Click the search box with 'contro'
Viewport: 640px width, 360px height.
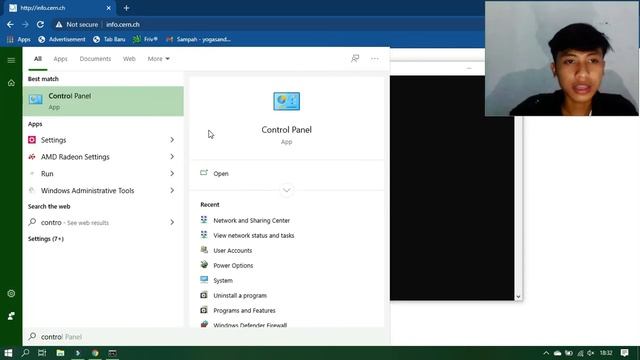coord(206,337)
